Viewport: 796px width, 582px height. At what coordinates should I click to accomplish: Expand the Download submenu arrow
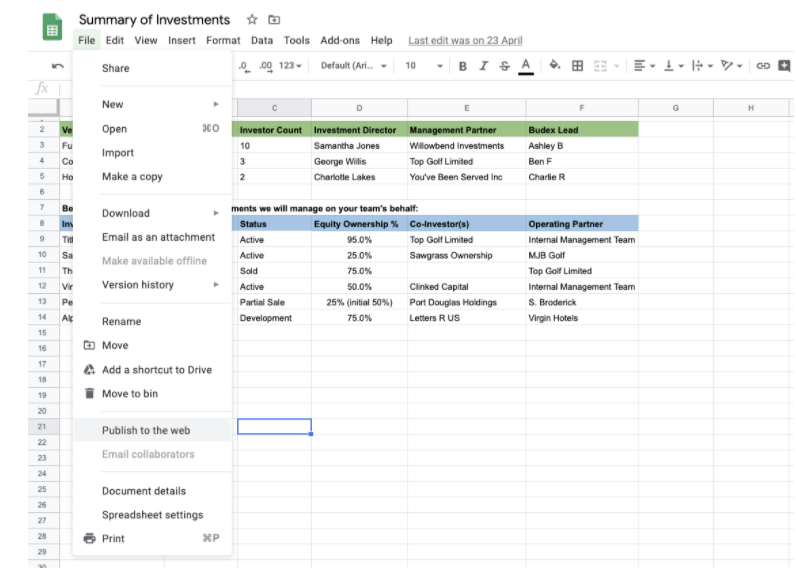tap(216, 213)
